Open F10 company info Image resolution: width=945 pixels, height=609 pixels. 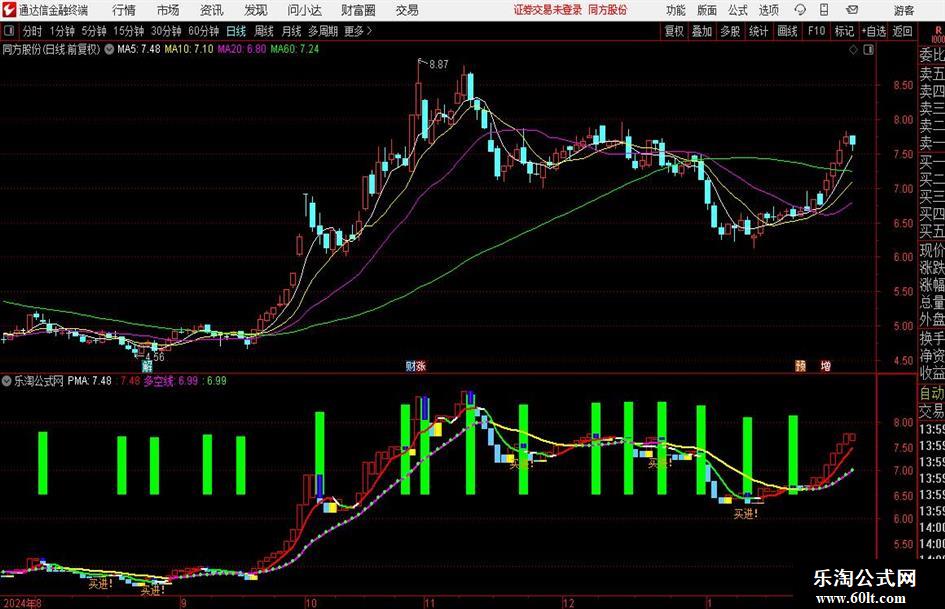(816, 31)
